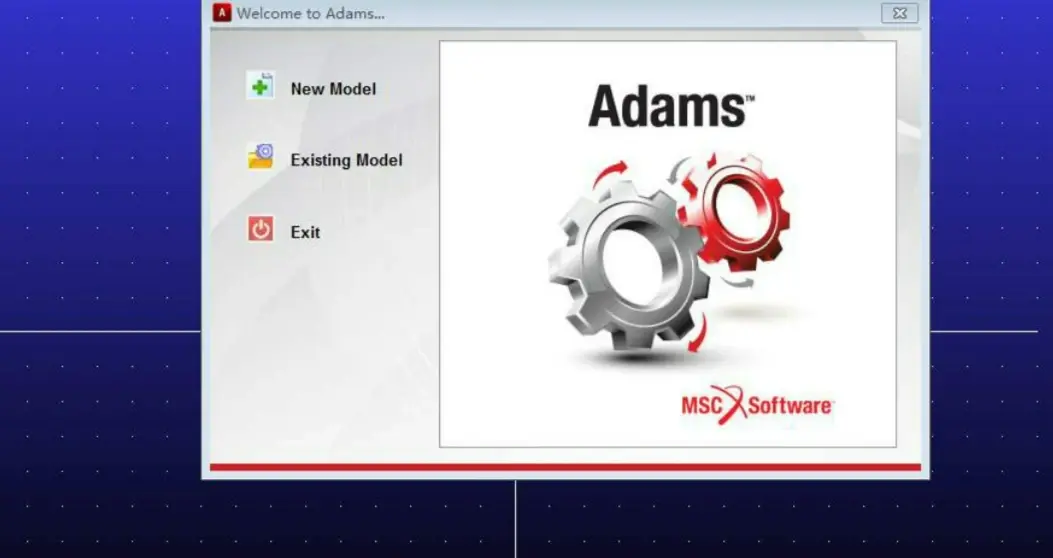Select the New Model label
The image size is (1053, 558).
[333, 89]
